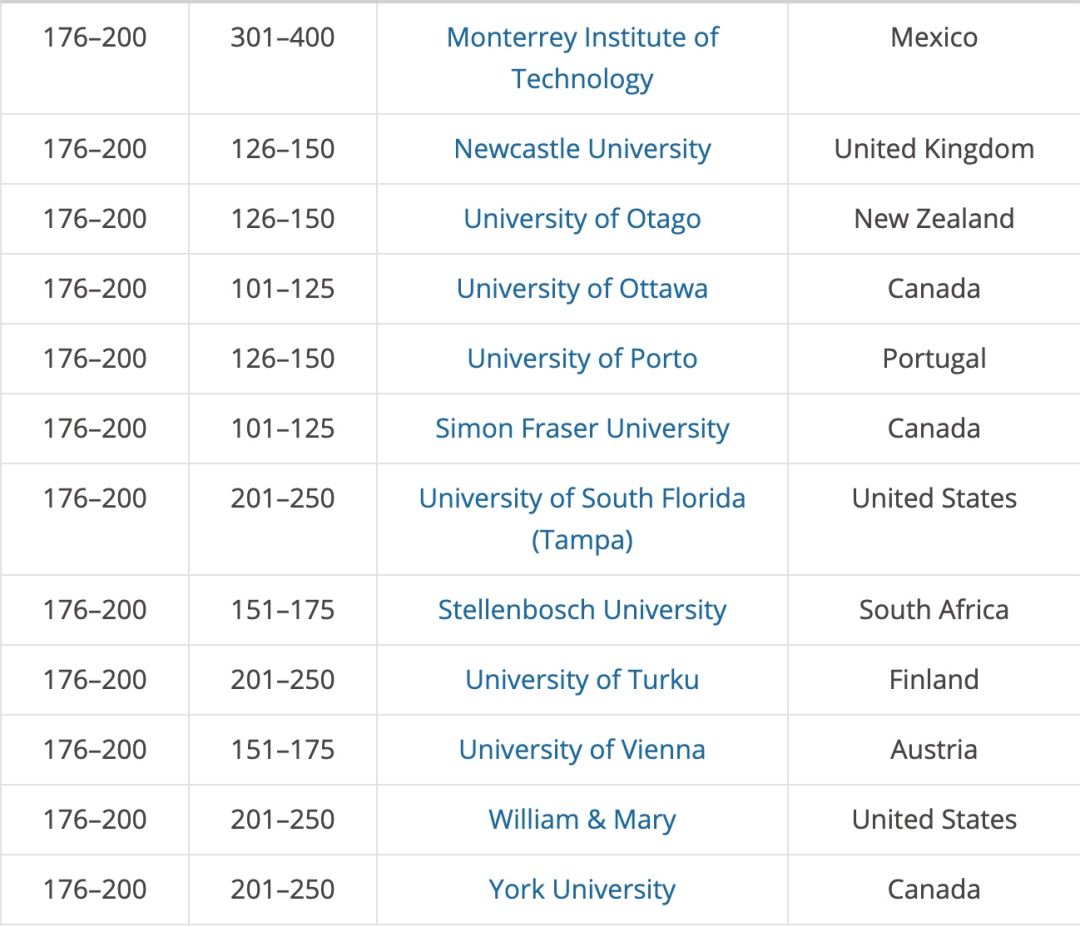Click the Newcastle University link
The width and height of the screenshot is (1080, 927).
(582, 149)
